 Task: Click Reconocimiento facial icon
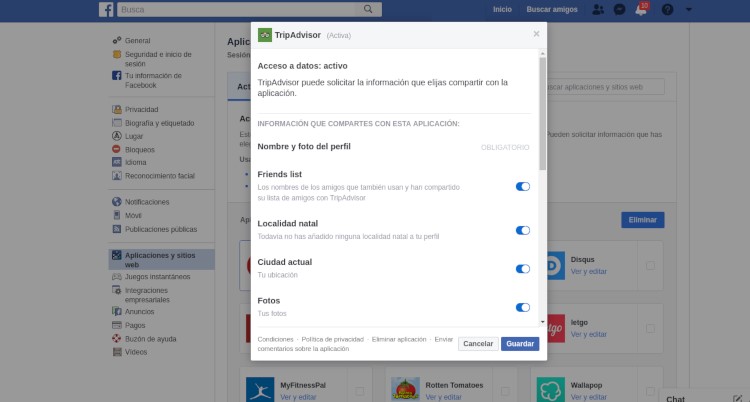[x=117, y=176]
